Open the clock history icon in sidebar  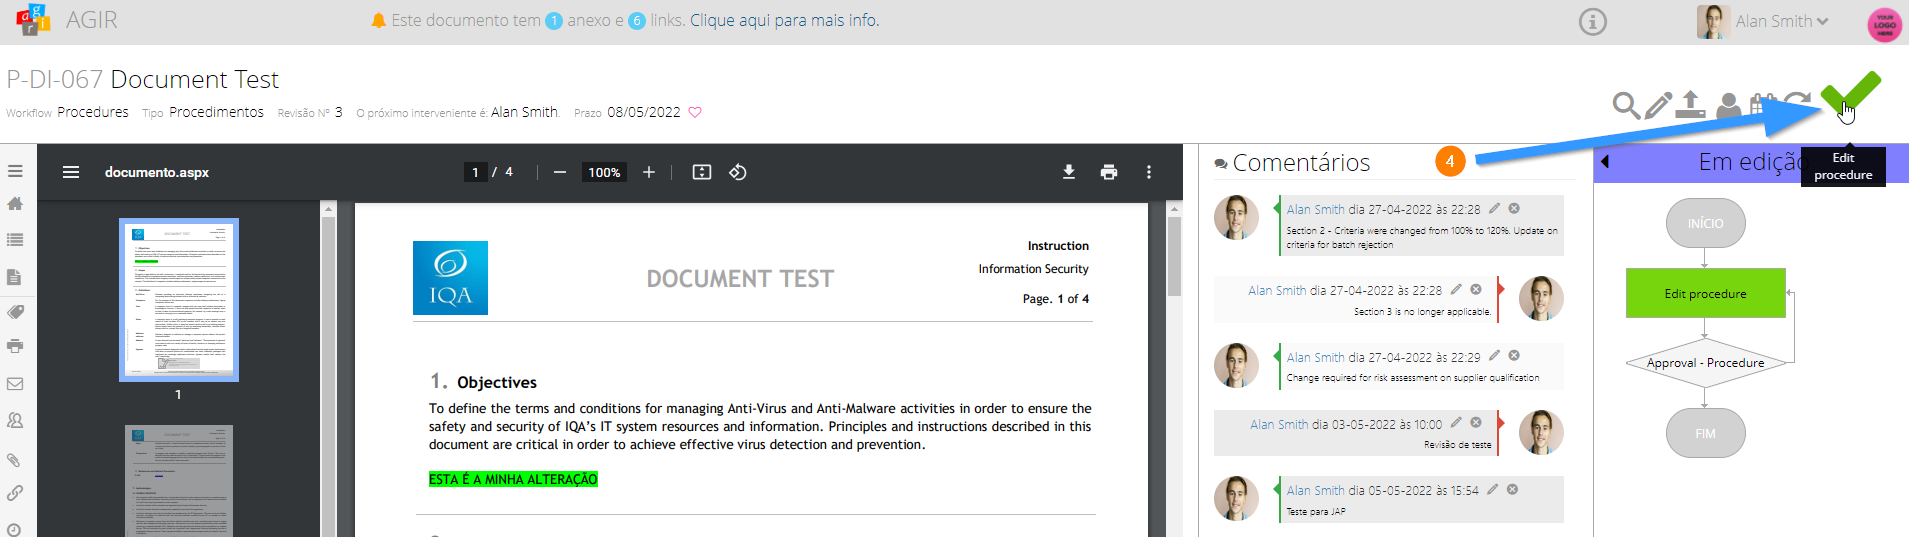(14, 529)
